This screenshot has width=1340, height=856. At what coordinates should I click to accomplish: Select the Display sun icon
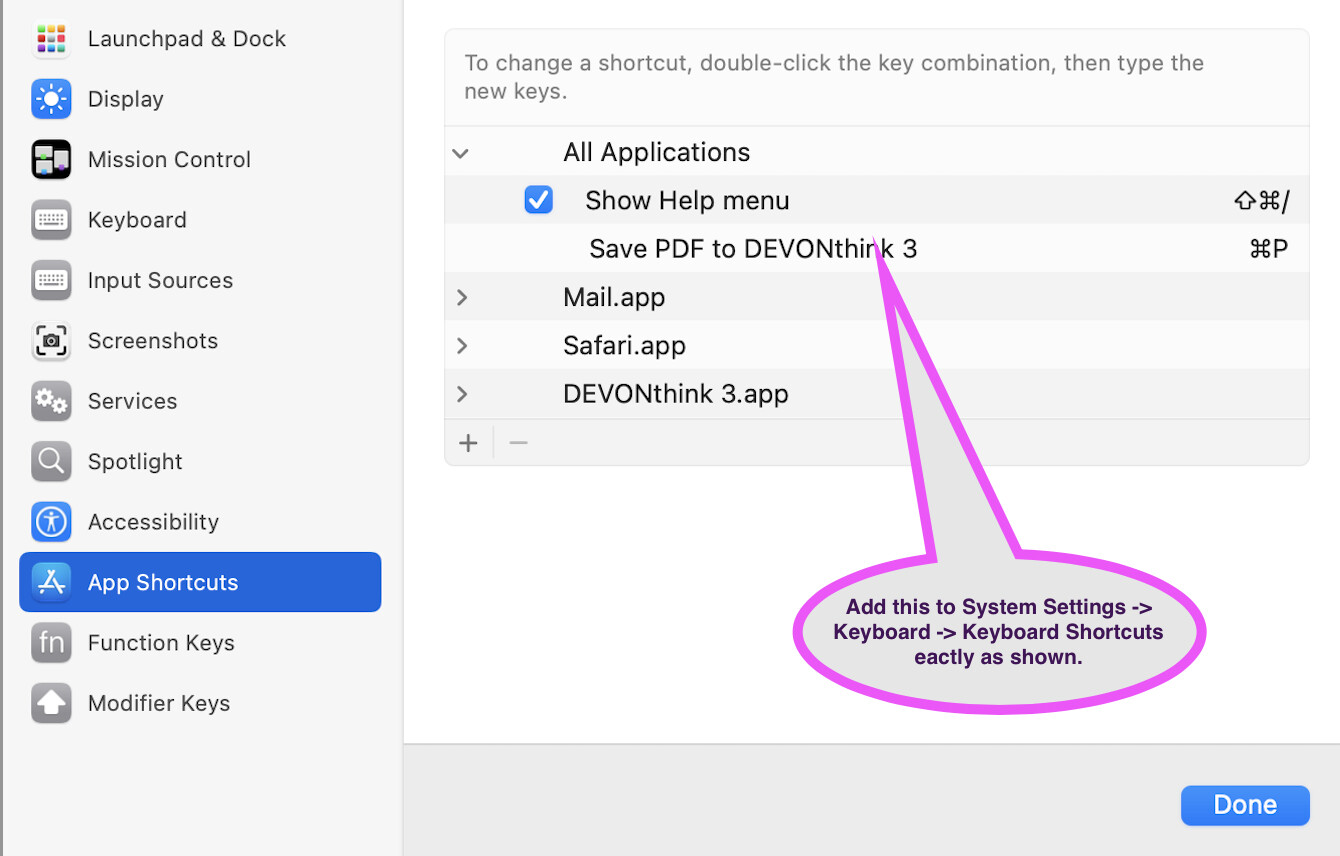point(51,99)
